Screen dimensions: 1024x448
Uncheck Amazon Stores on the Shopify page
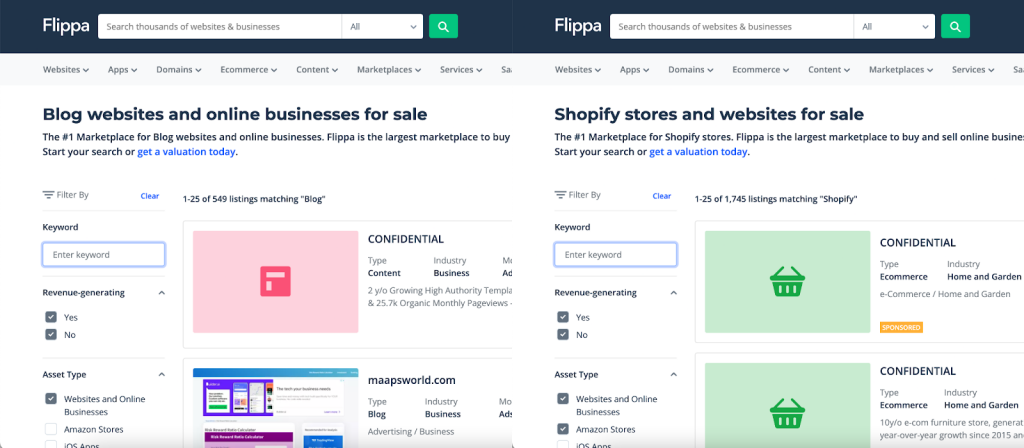tap(563, 429)
